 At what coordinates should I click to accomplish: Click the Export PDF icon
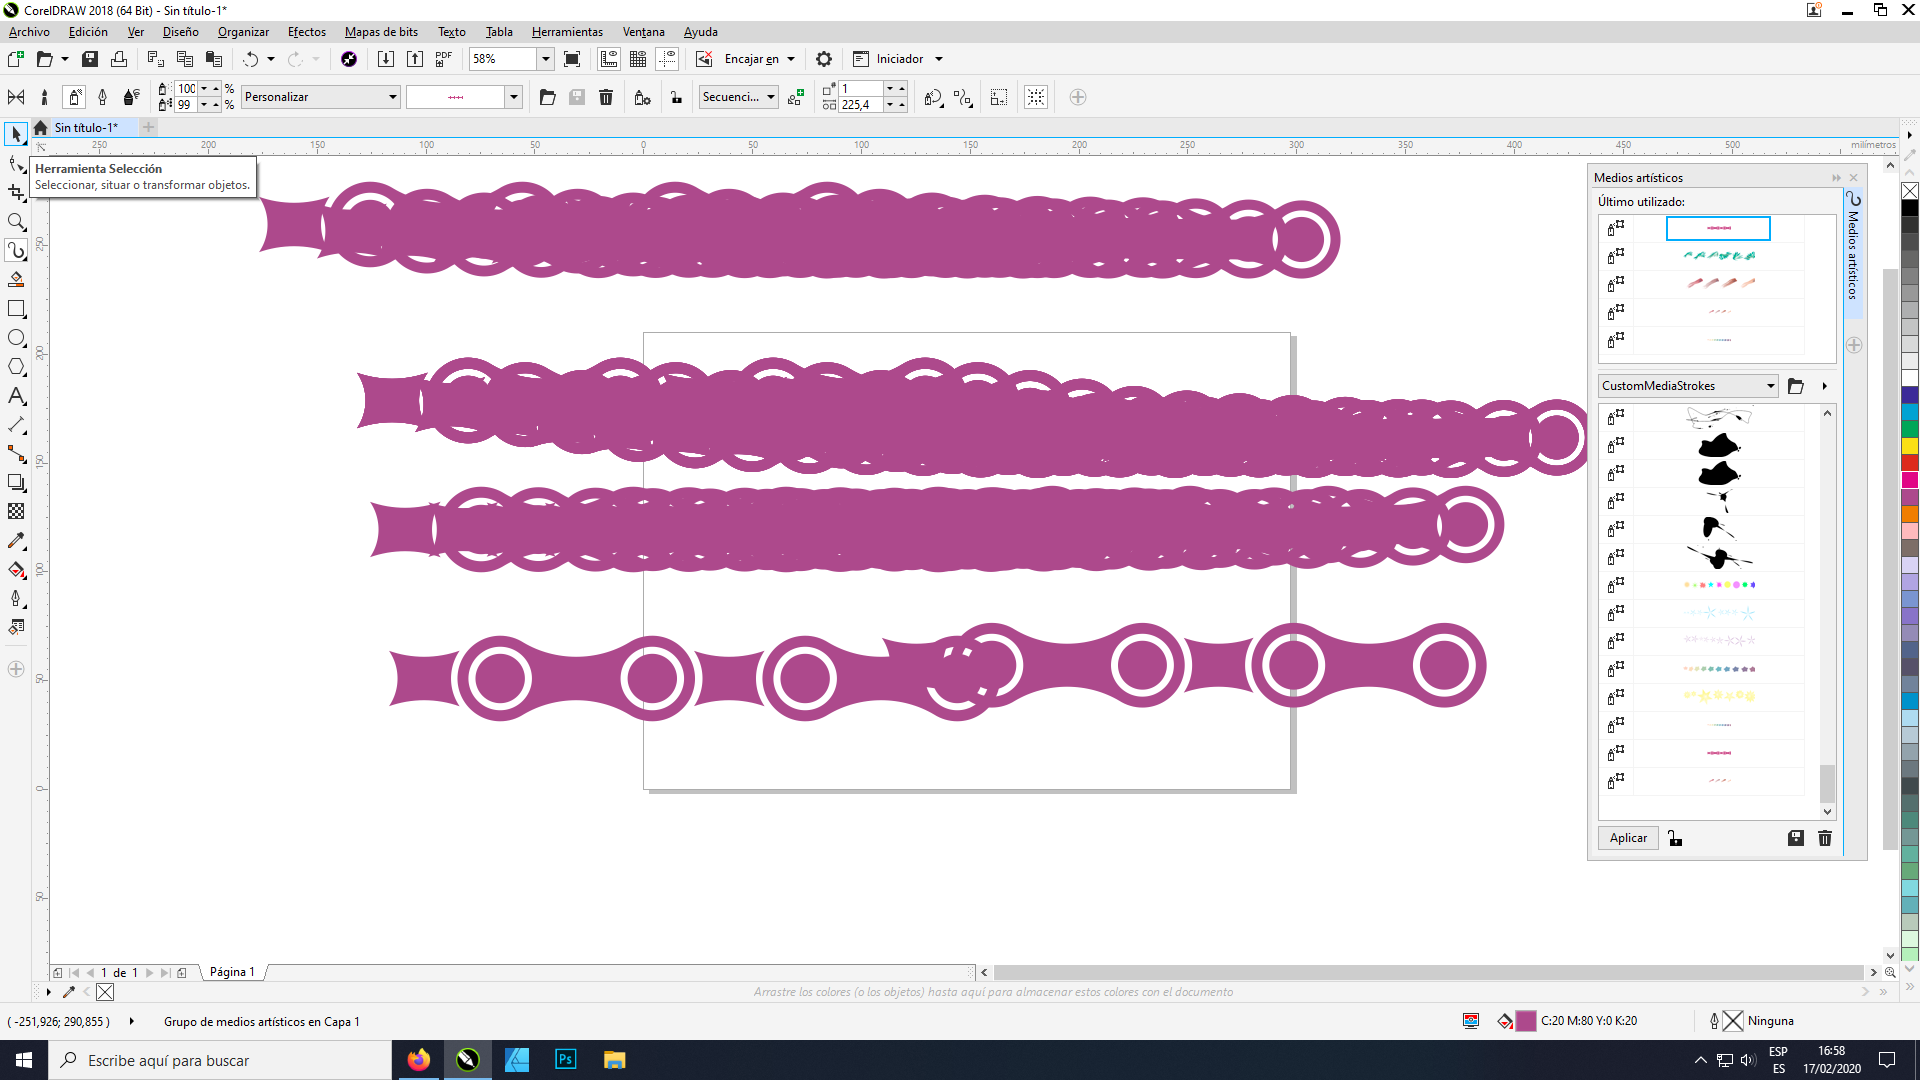point(444,59)
